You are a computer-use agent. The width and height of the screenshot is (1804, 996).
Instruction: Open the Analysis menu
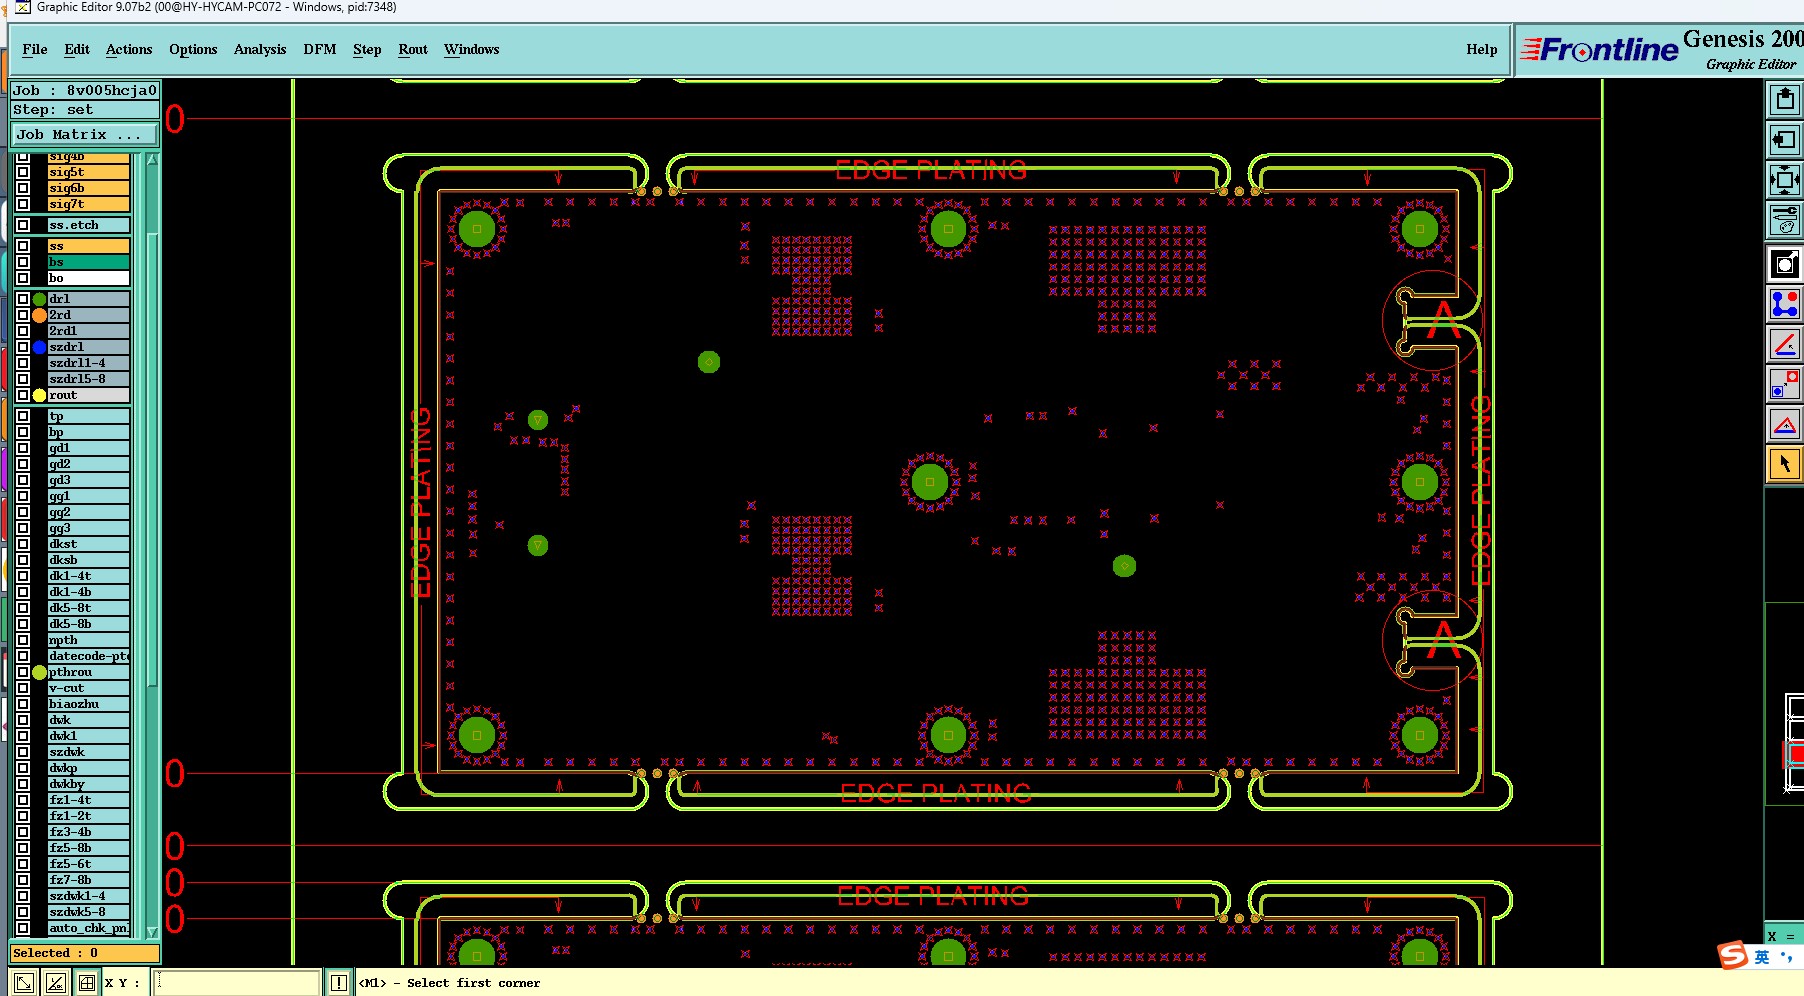pos(260,49)
